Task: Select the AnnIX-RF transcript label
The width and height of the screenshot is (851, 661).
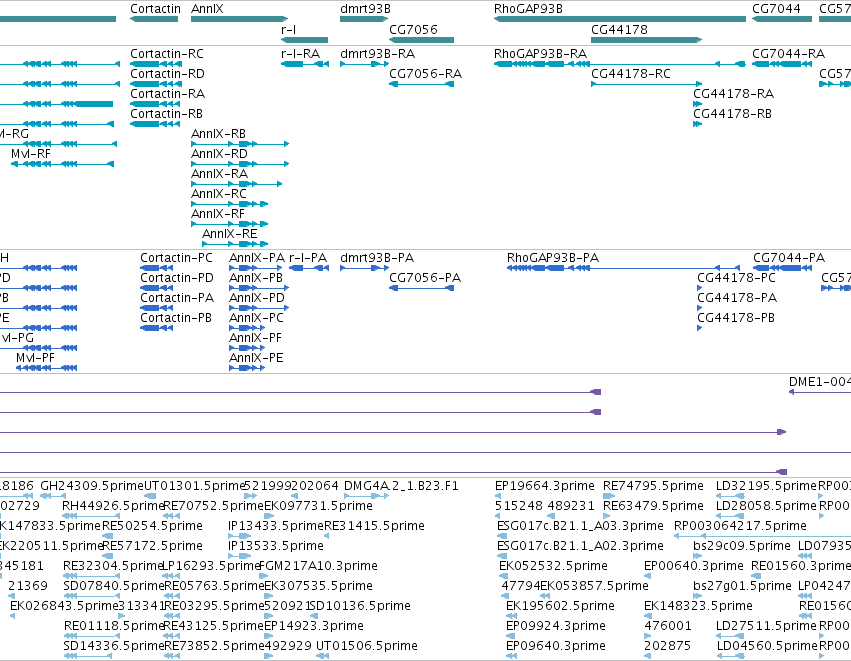Action: [218, 214]
